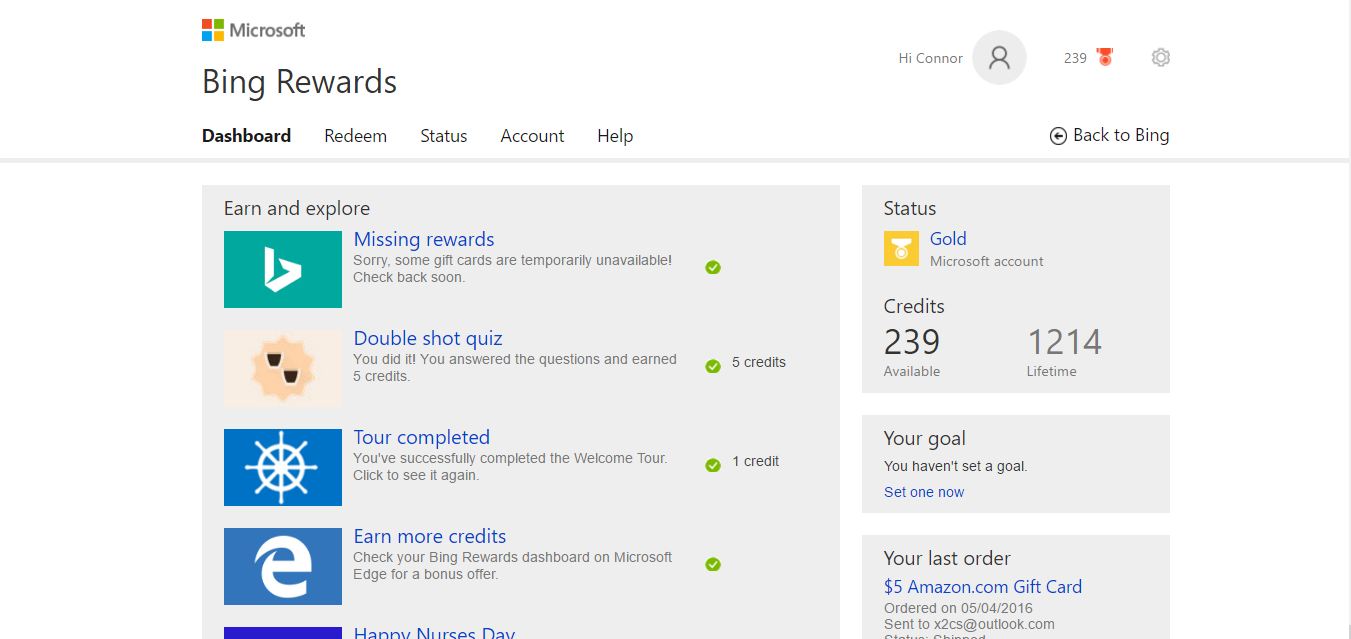Click the medal icon beside 239 credits
The height and width of the screenshot is (639, 1351).
point(1104,57)
